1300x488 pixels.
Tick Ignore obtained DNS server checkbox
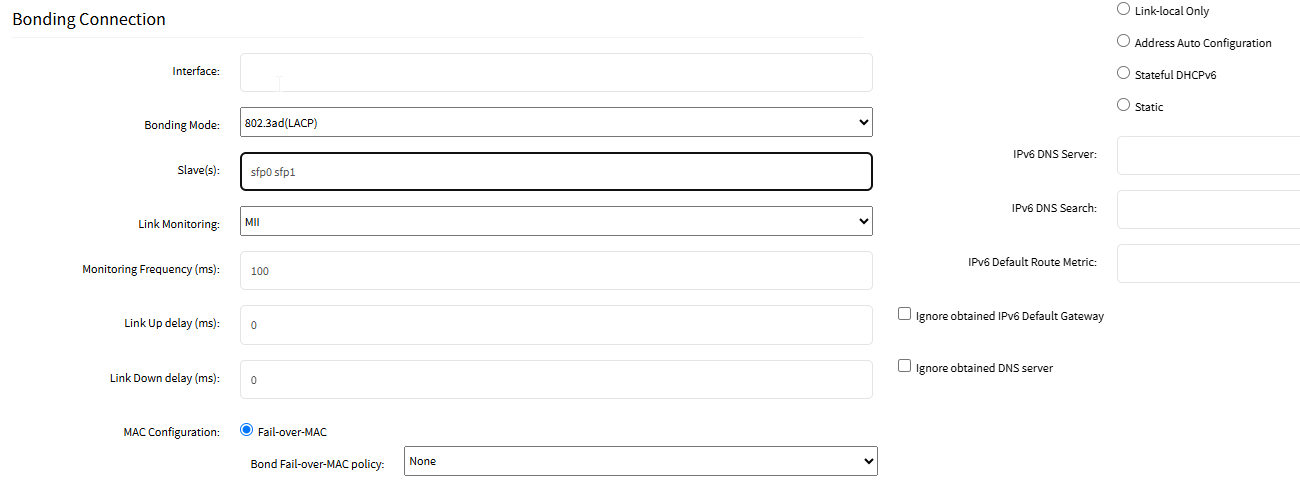(x=905, y=367)
